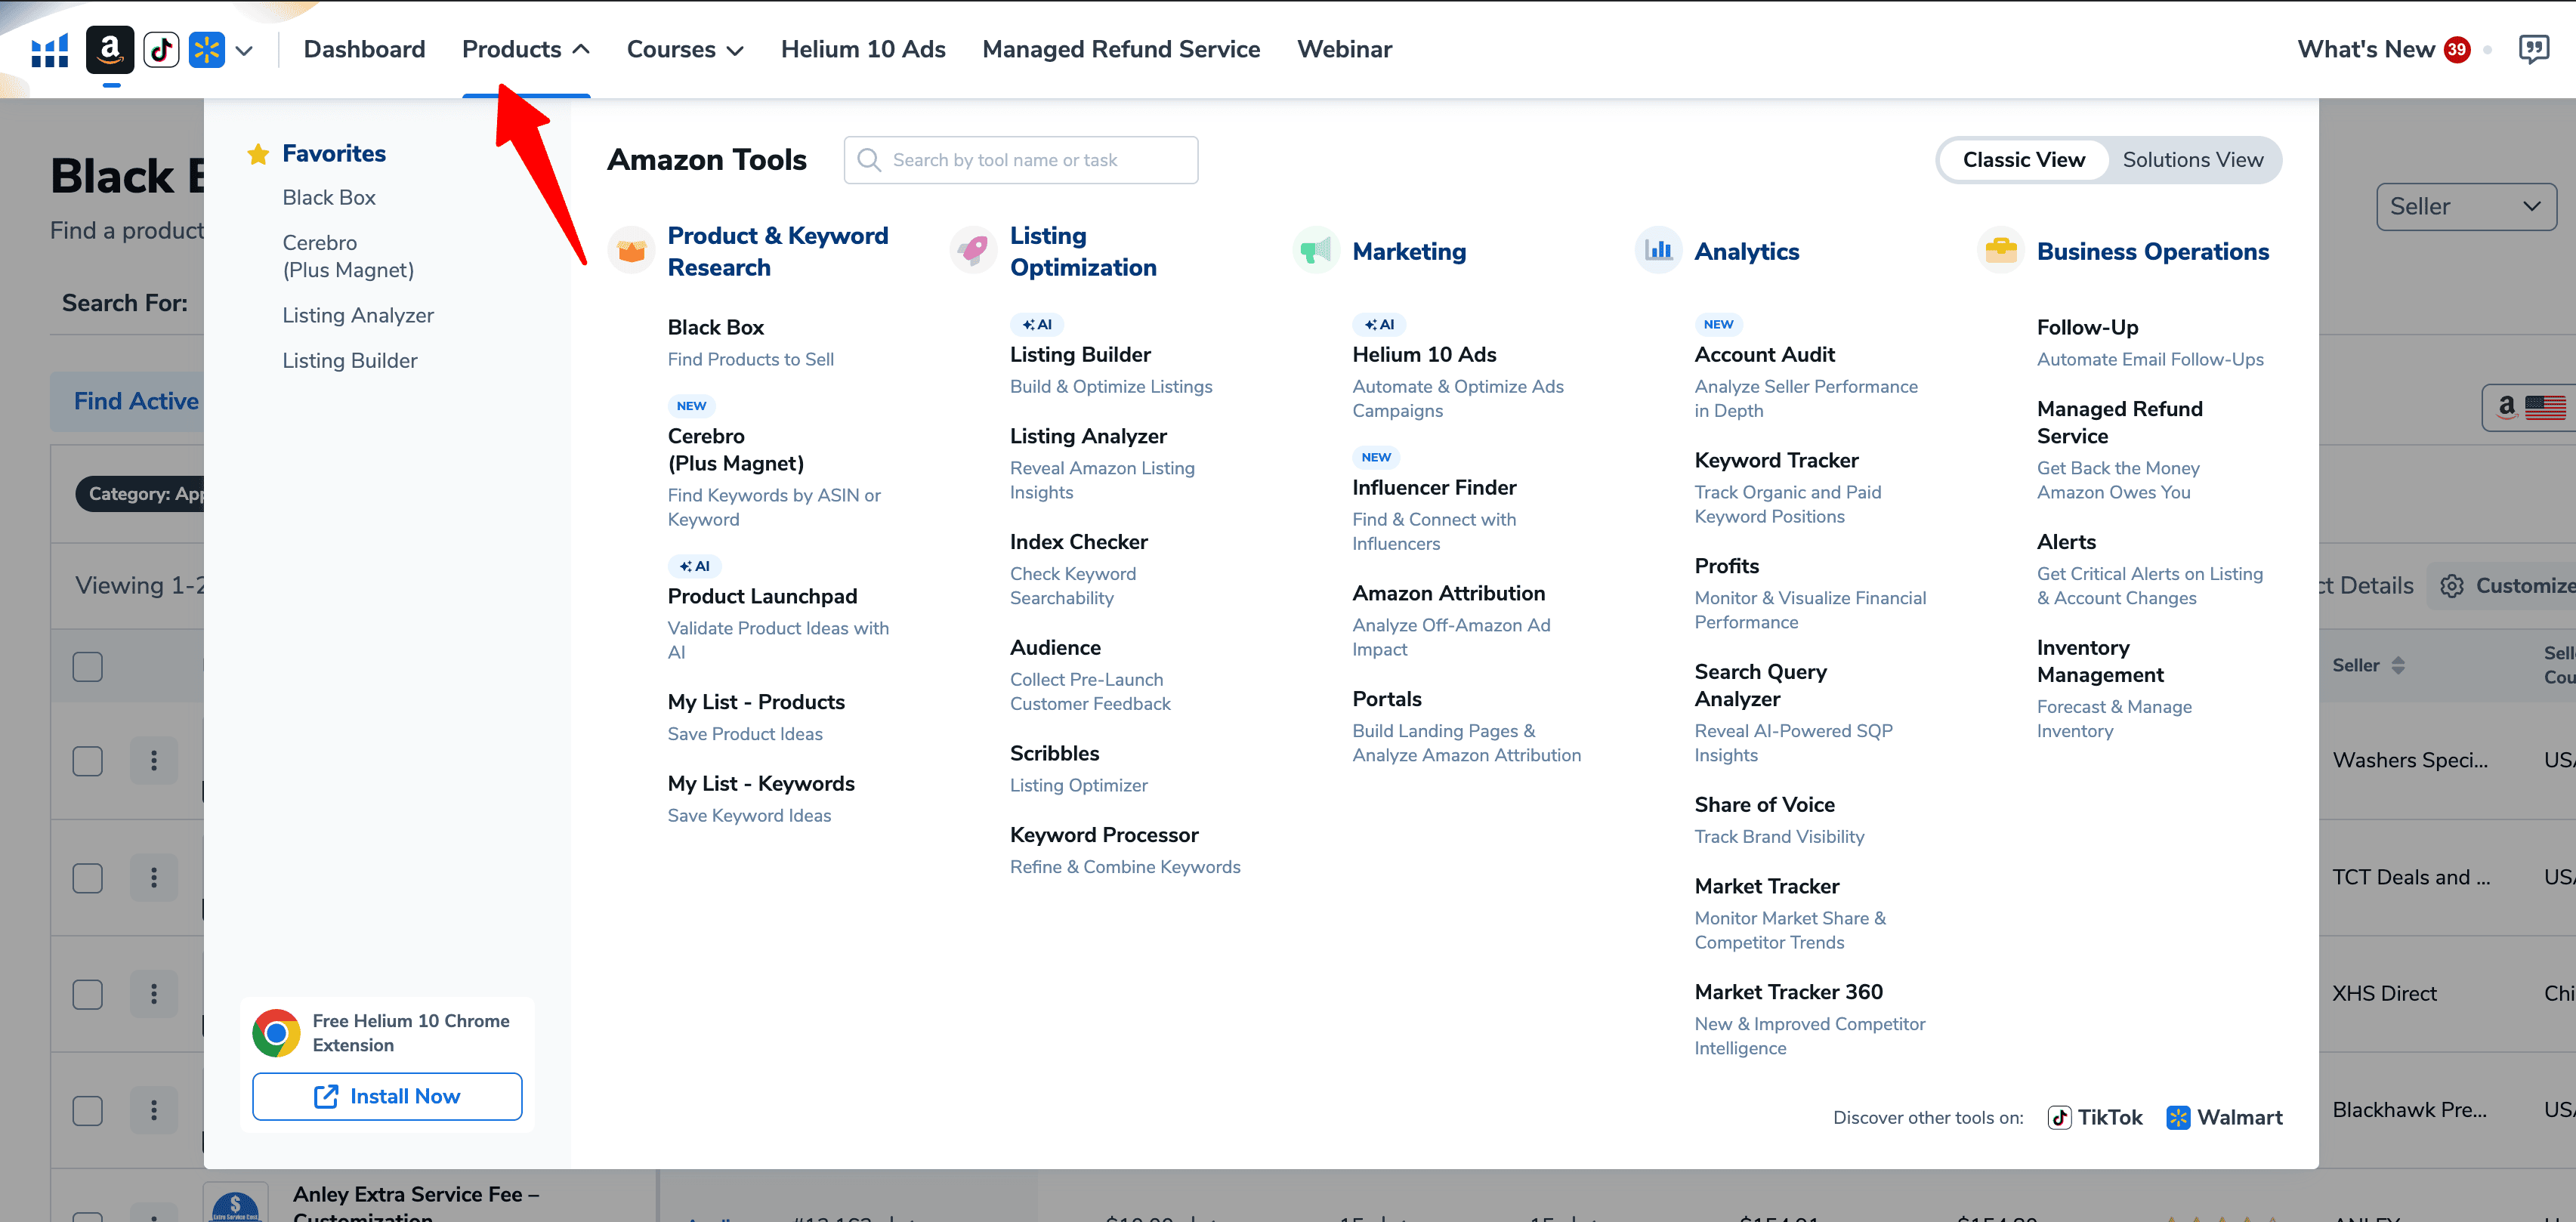Screen dimensions: 2576x1222
Task: Open the Webinar menu item
Action: click(x=1344, y=49)
